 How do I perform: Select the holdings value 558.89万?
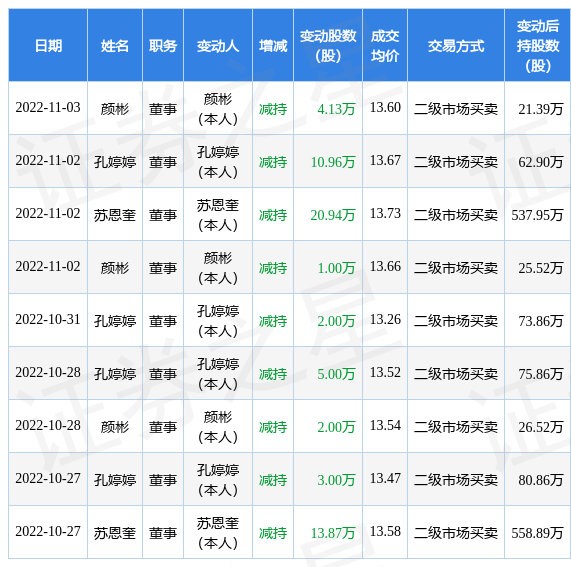pyautogui.click(x=537, y=533)
